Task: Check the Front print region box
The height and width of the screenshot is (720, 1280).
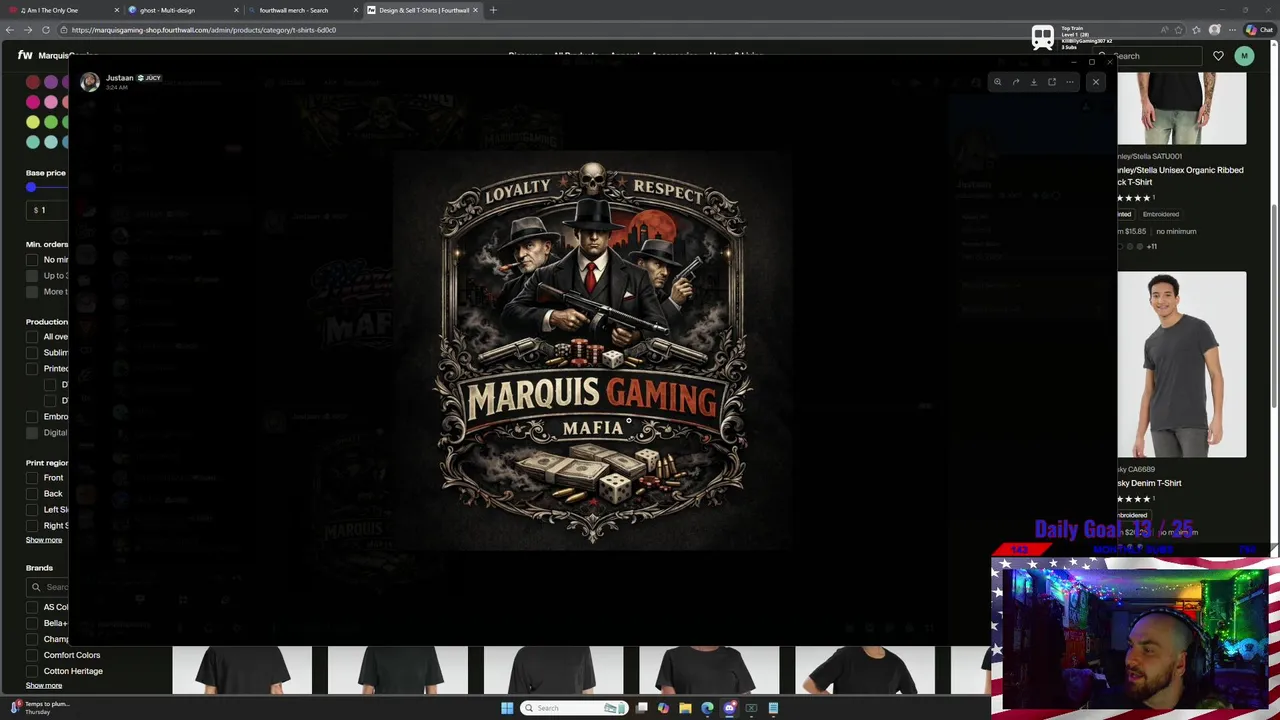Action: tap(32, 478)
